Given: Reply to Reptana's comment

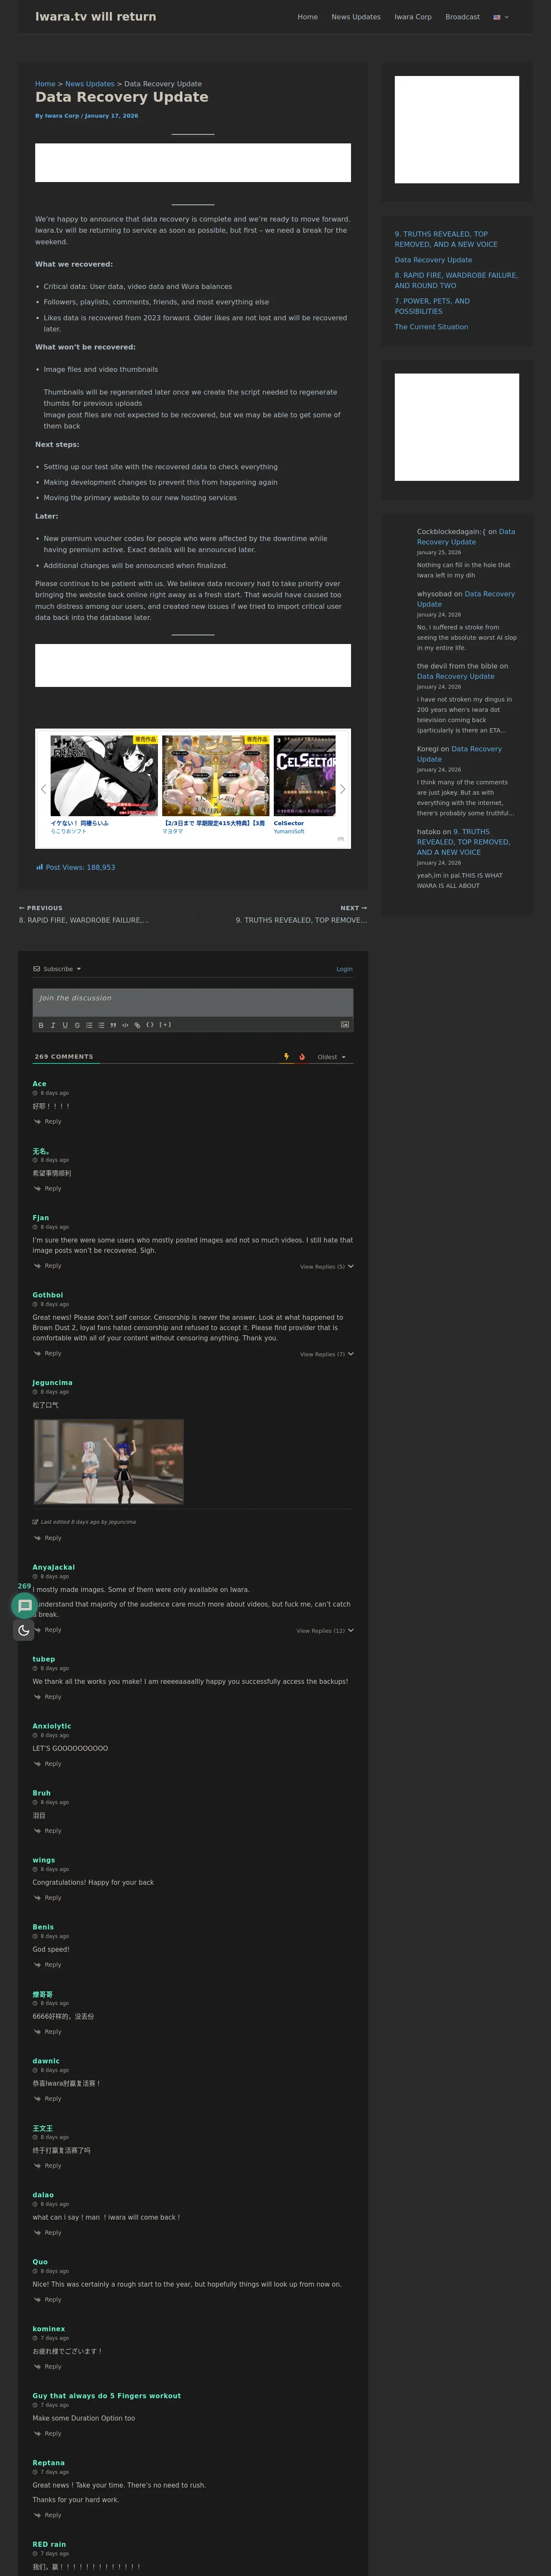Looking at the screenshot, I should [48, 2516].
